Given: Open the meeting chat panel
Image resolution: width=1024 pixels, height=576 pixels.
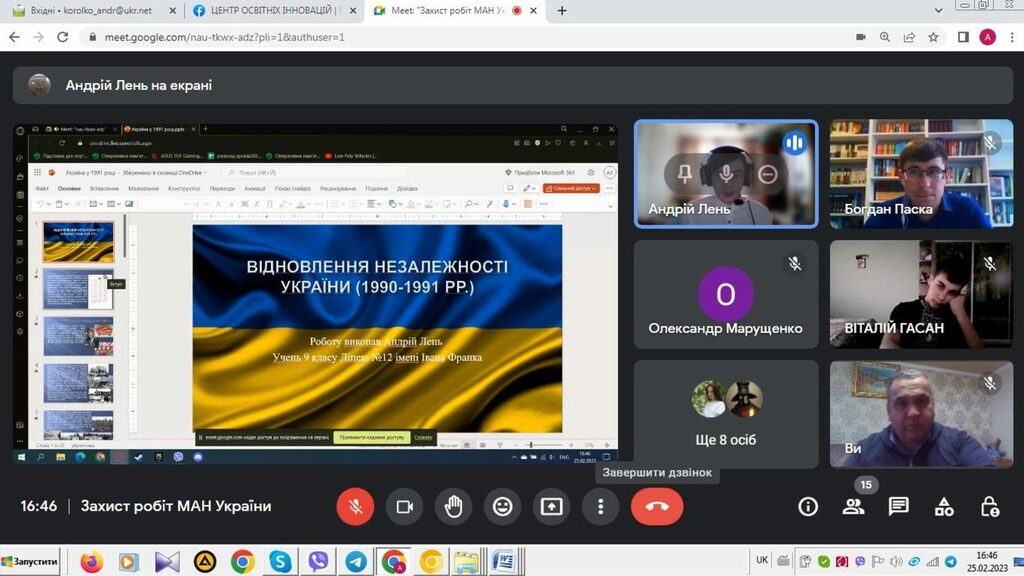Looking at the screenshot, I should coord(899,507).
